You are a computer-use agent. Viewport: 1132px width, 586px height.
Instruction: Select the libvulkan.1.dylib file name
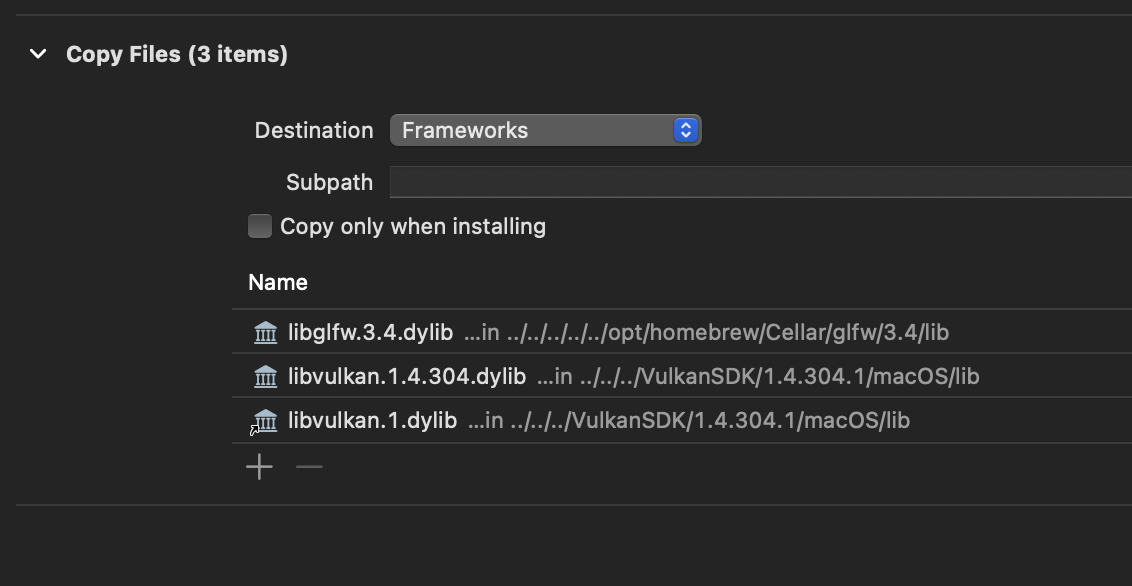pyautogui.click(x=372, y=420)
